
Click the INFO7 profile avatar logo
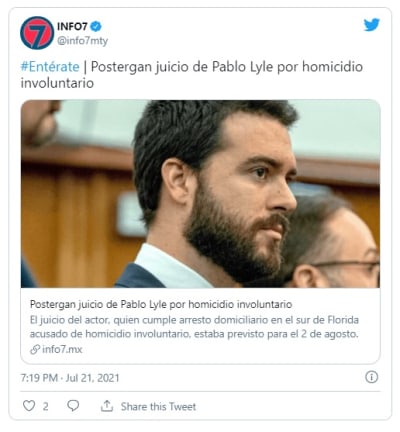tap(37, 33)
